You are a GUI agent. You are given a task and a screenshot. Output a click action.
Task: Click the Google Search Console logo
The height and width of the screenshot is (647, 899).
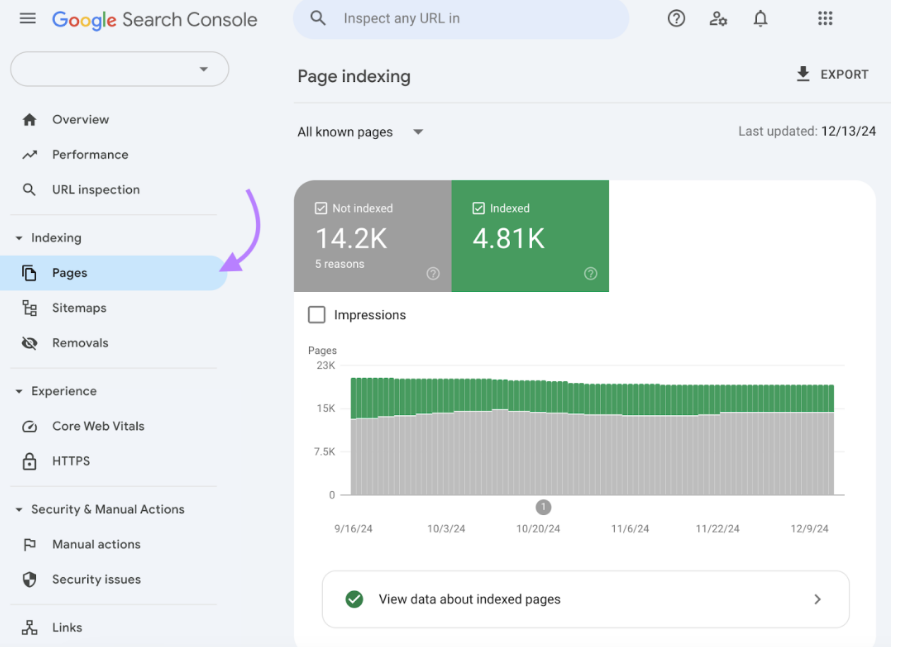point(155,20)
